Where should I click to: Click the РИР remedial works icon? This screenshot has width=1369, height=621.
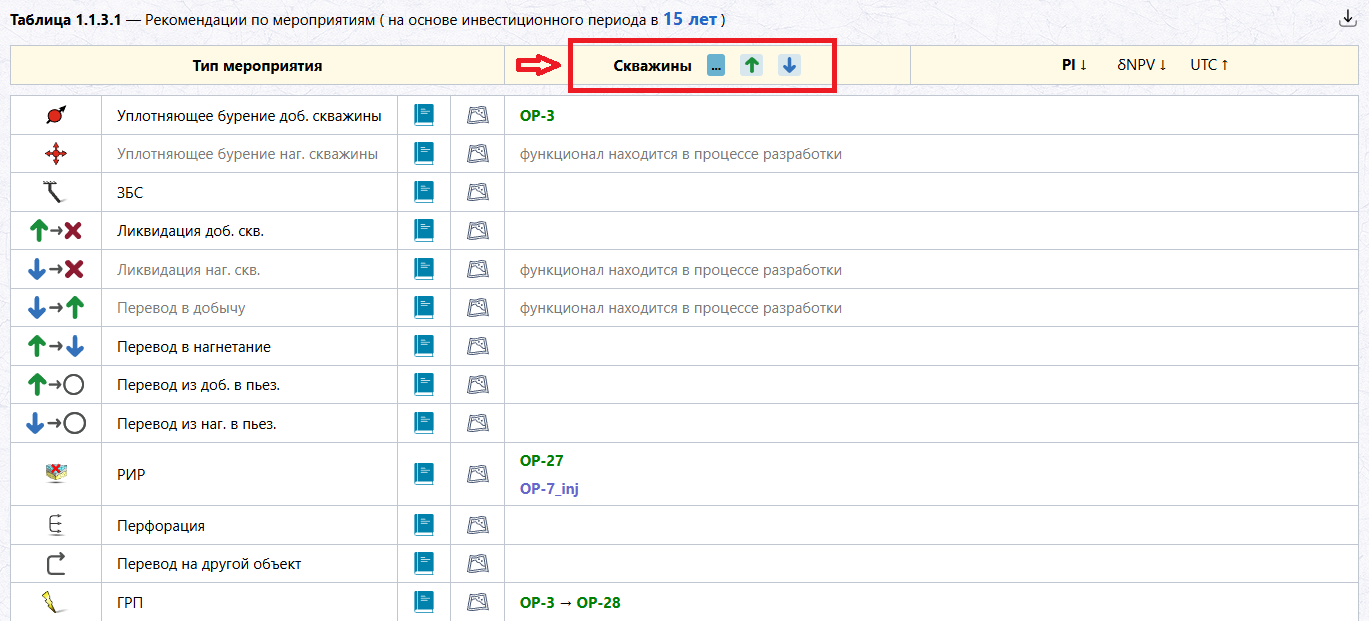pos(56,474)
